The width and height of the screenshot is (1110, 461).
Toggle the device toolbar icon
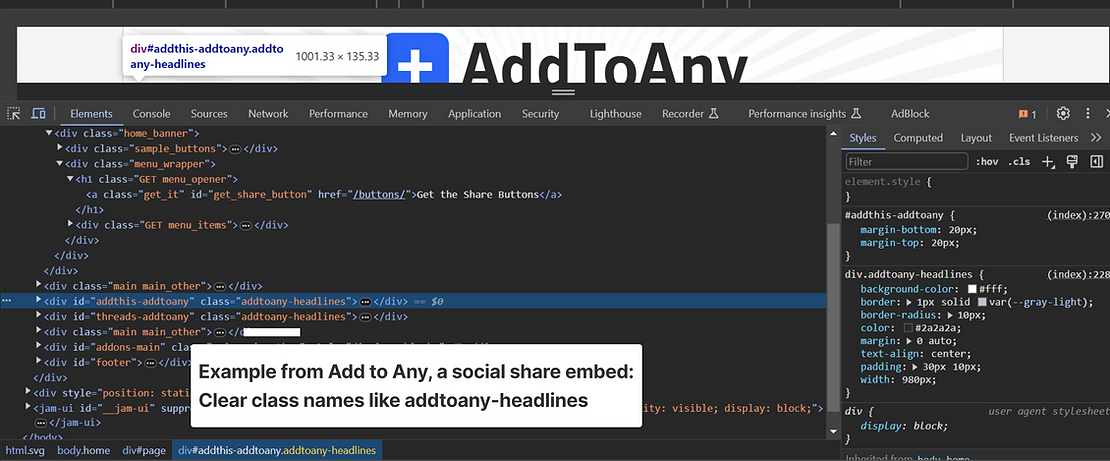coord(38,113)
